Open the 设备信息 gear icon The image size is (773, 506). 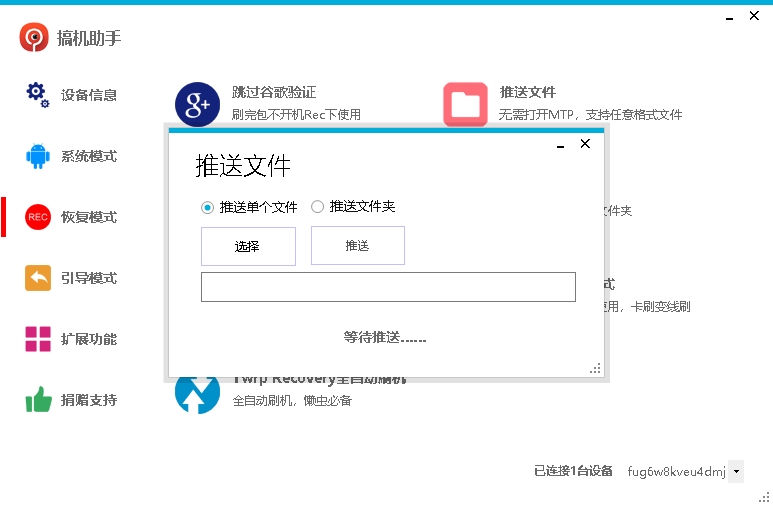pyautogui.click(x=38, y=95)
